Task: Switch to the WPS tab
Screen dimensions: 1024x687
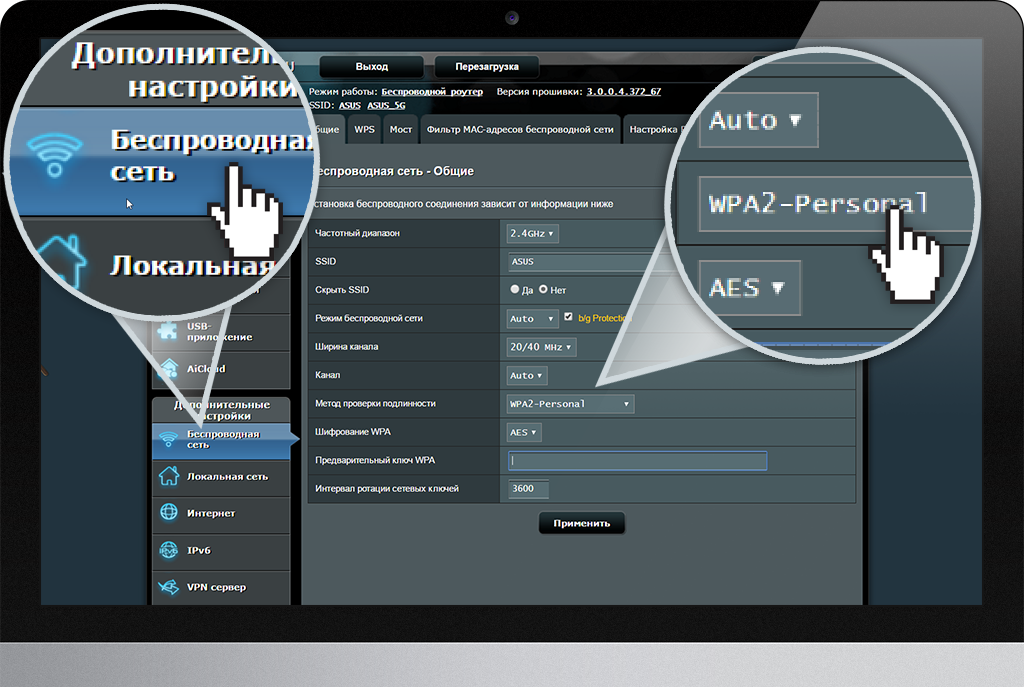Action: click(365, 130)
